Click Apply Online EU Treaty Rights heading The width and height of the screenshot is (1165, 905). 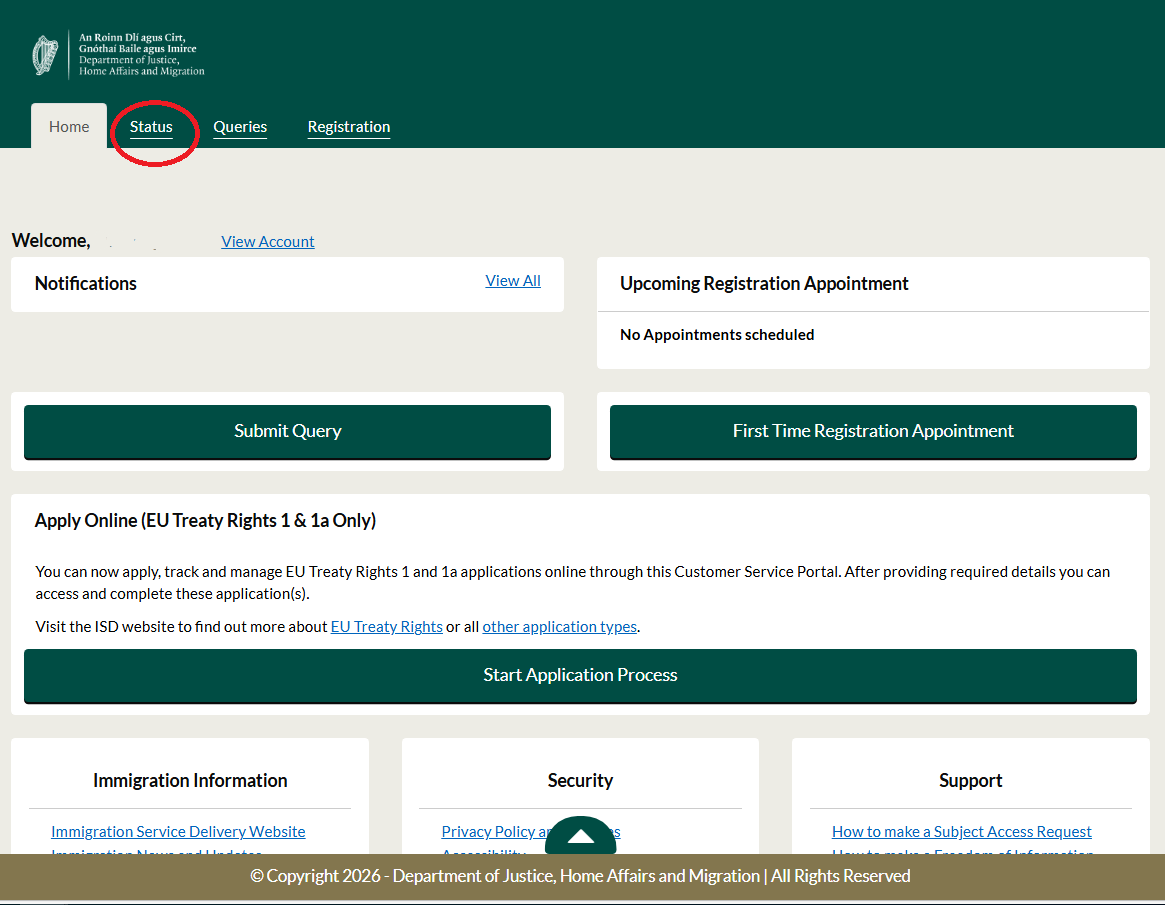[205, 521]
